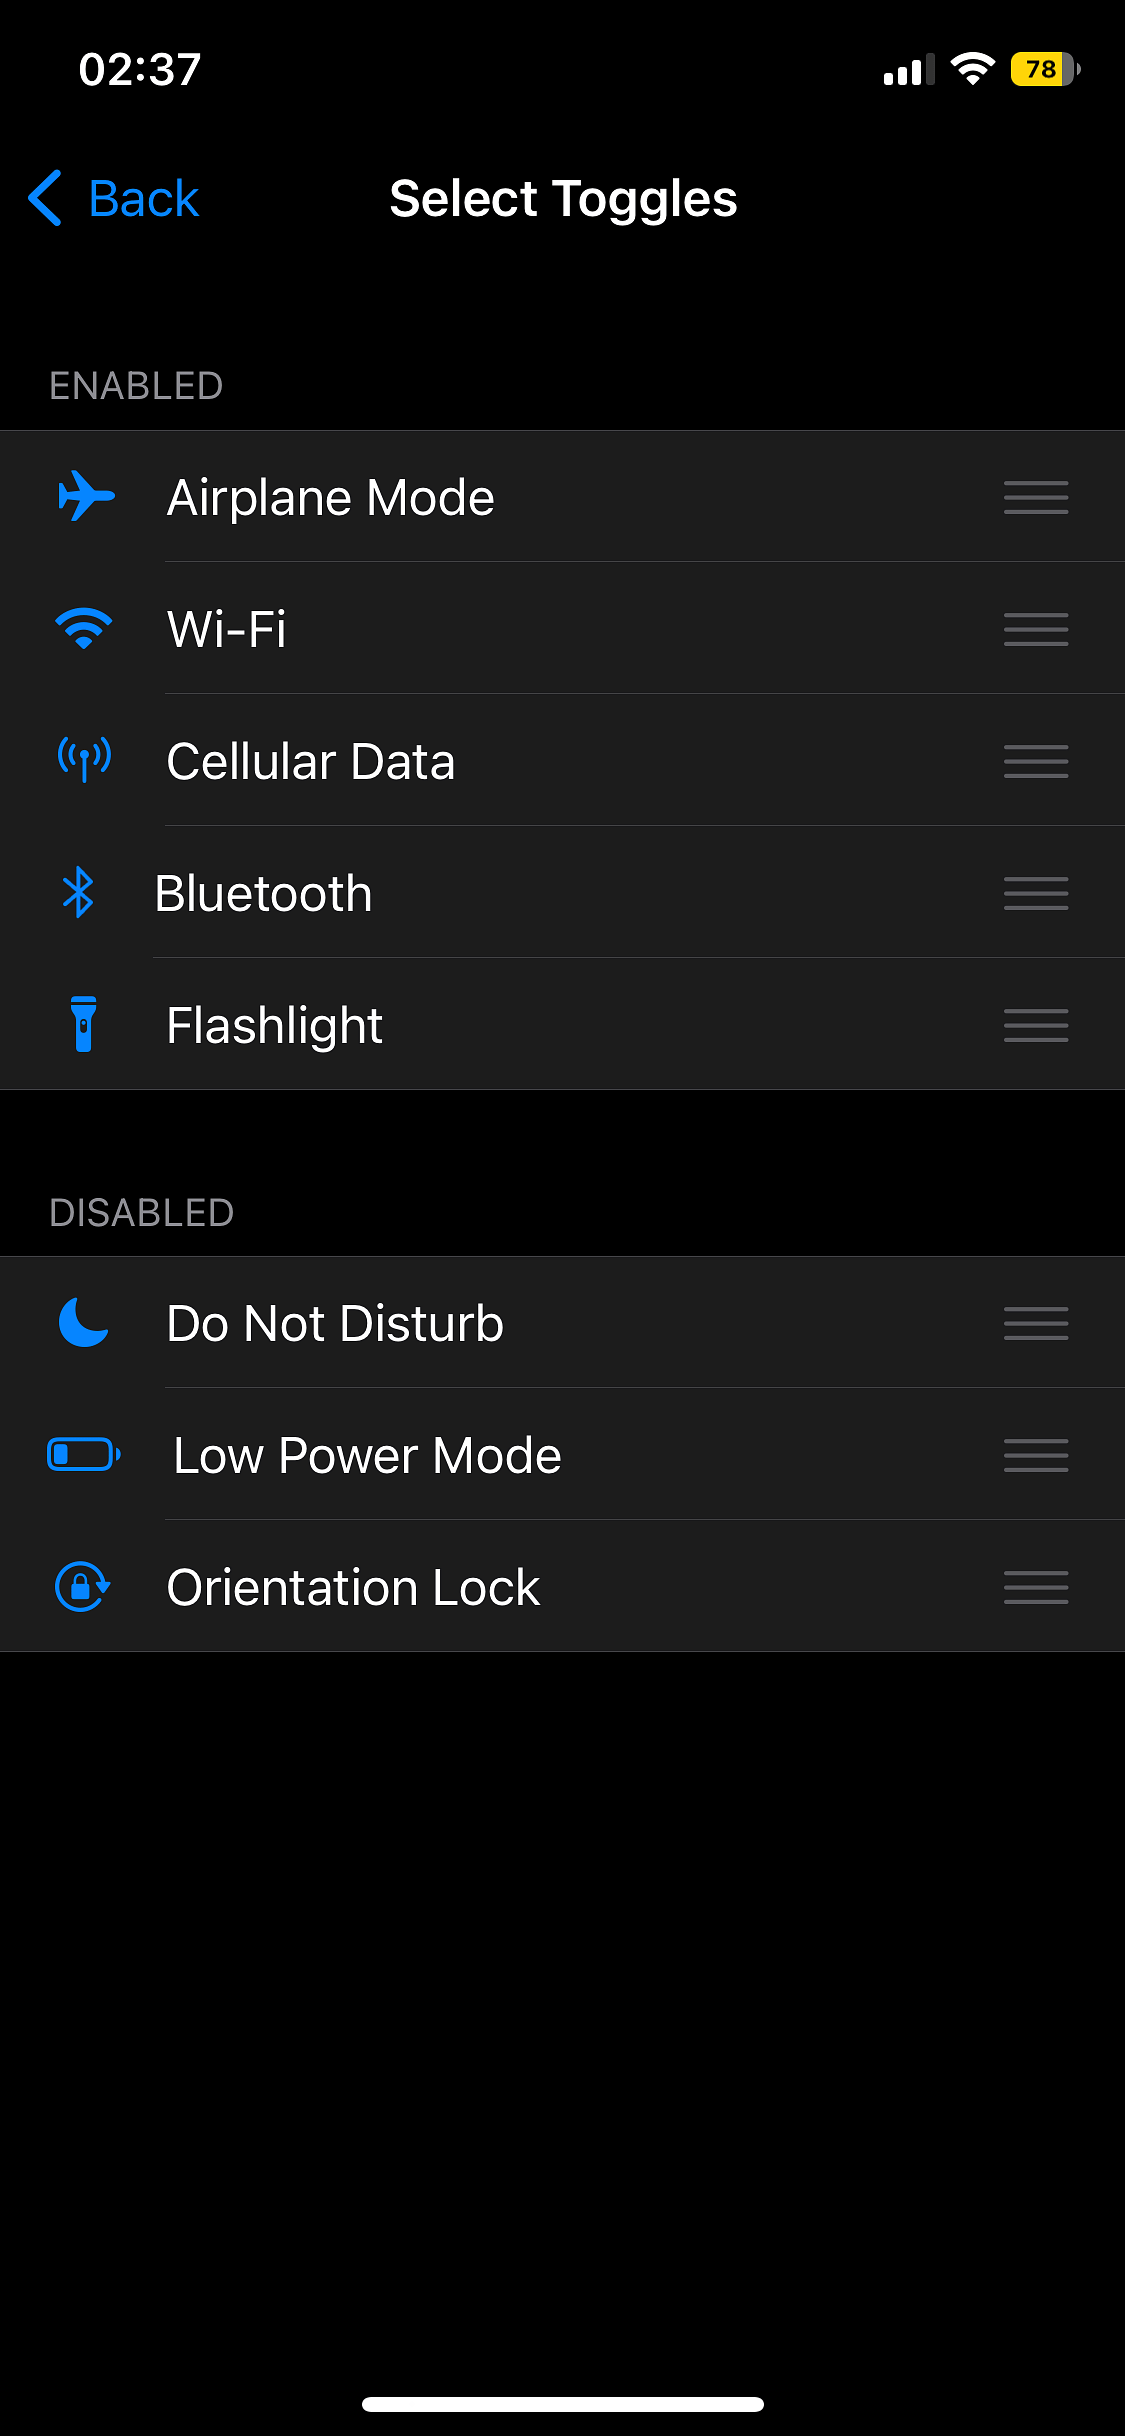Tap the blue back chevron arrow
This screenshot has height=2436, width=1125.
point(45,198)
